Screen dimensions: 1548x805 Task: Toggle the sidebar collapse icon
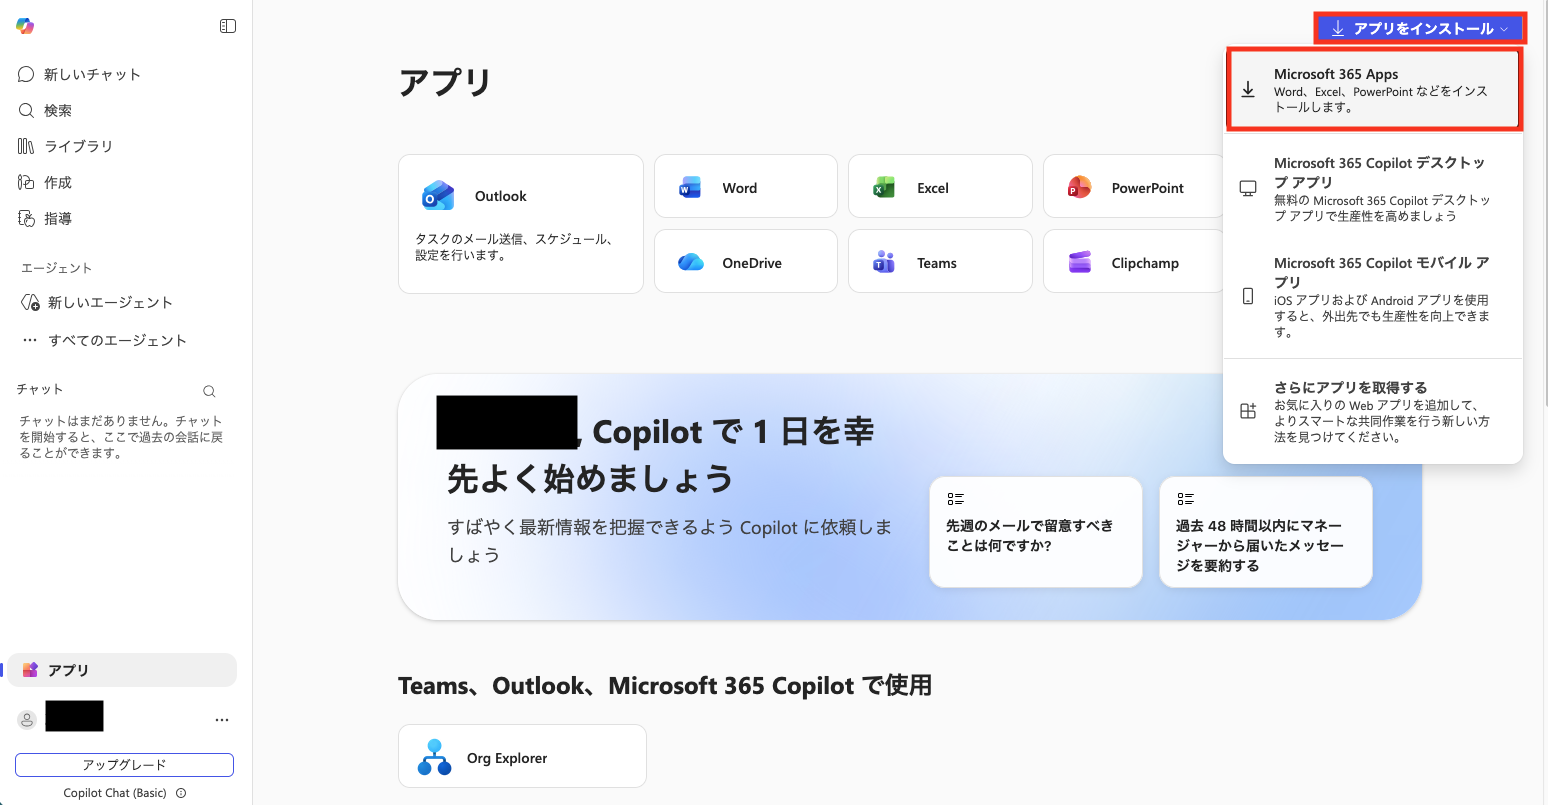(228, 26)
